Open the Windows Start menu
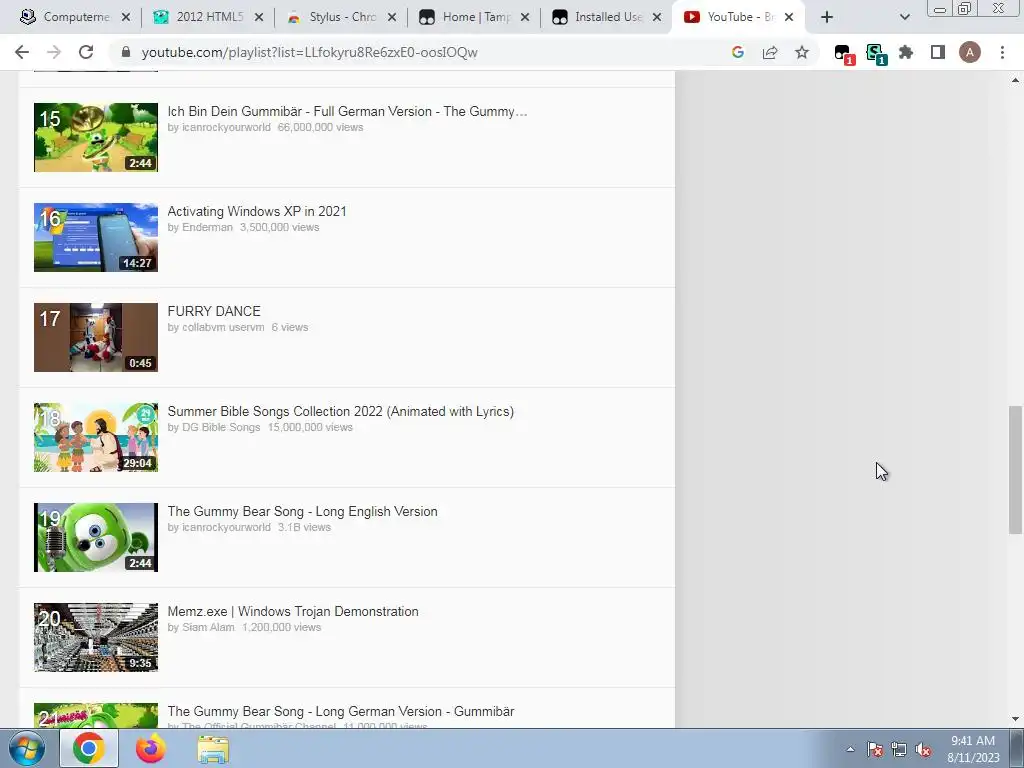Viewport: 1024px width, 768px height. (26, 748)
